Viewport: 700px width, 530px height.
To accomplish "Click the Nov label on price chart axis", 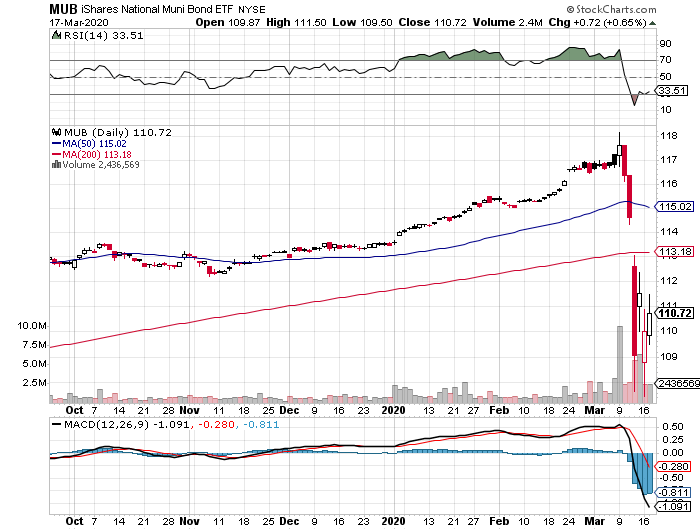I will click(x=189, y=411).
